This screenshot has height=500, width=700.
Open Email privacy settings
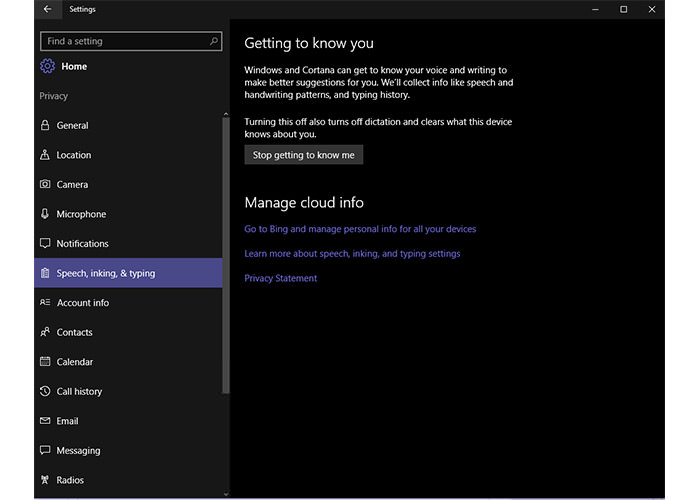tap(67, 421)
